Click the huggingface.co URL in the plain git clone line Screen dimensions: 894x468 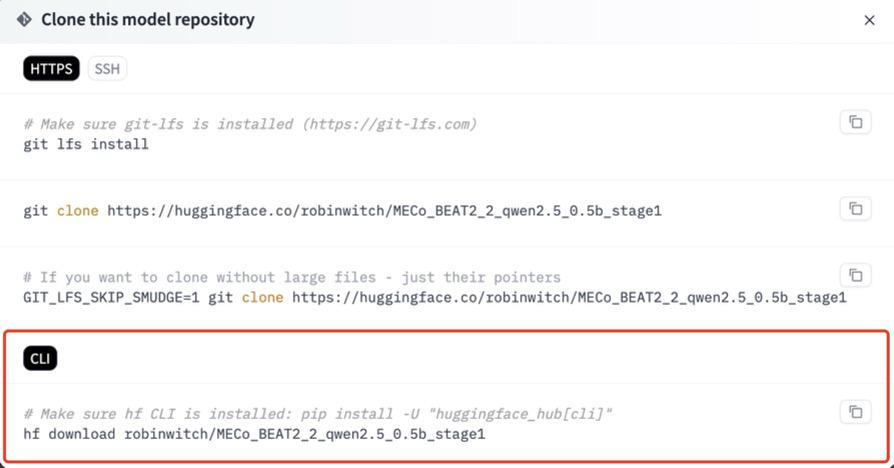pyautogui.click(x=384, y=211)
